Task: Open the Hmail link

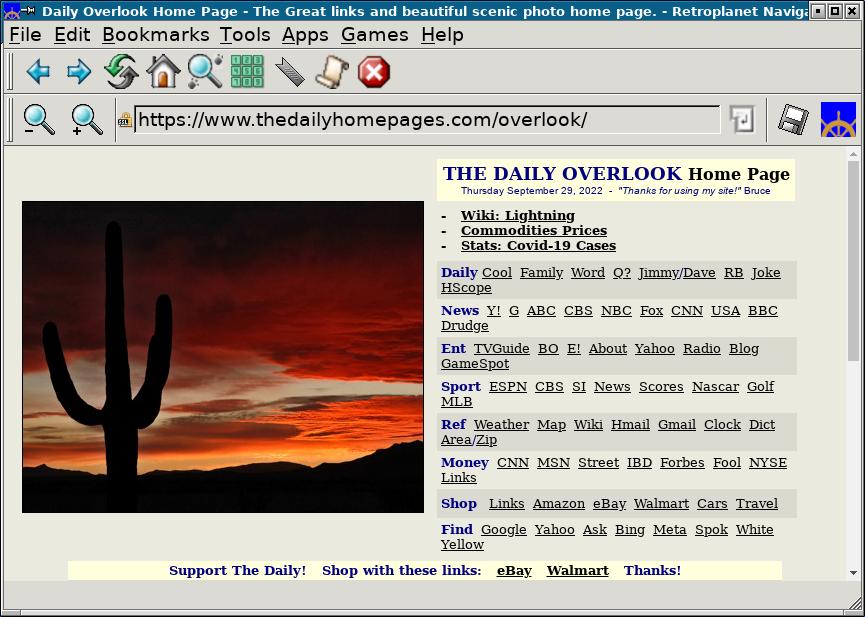Action: pyautogui.click(x=630, y=425)
